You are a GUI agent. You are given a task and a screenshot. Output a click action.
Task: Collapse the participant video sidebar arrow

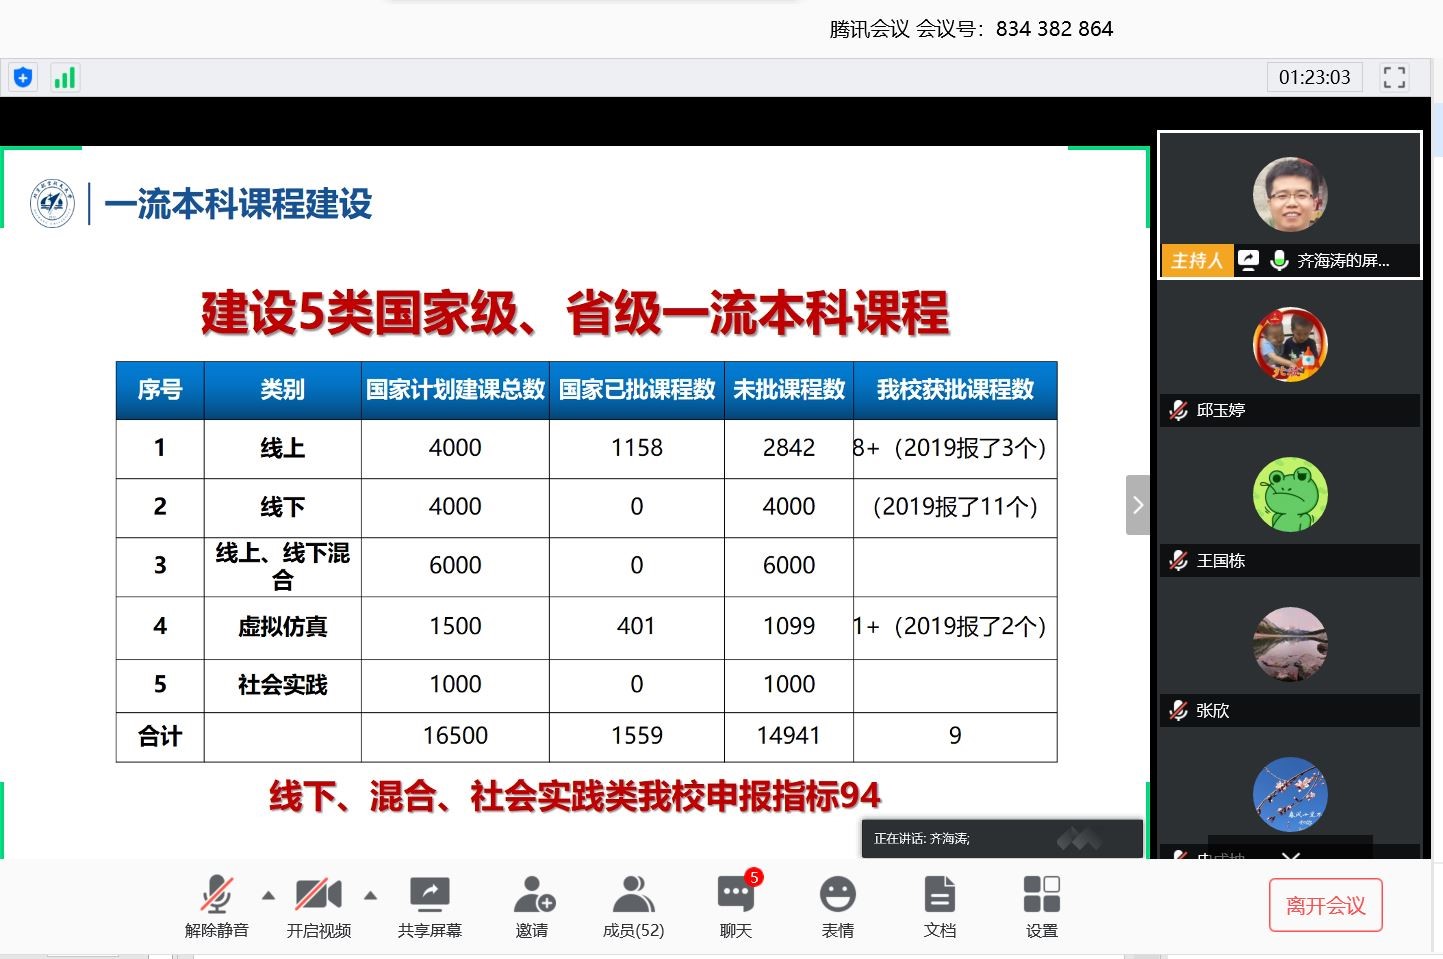point(1137,505)
